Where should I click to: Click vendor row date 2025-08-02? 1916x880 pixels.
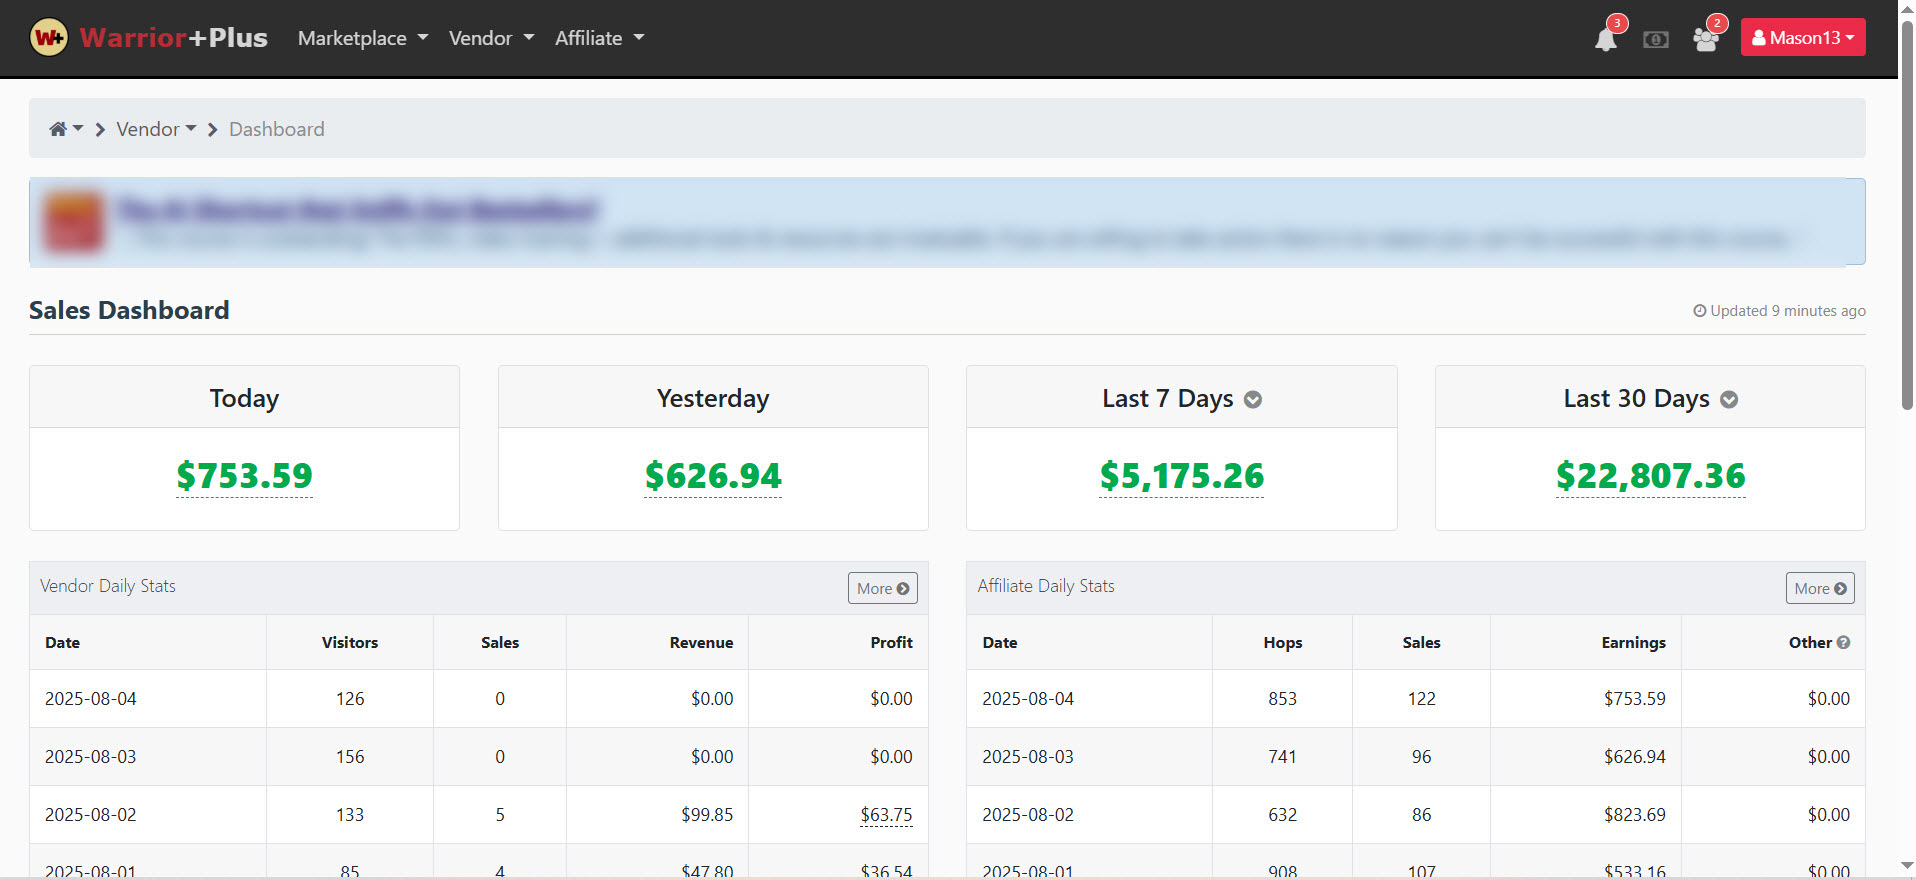point(91,815)
